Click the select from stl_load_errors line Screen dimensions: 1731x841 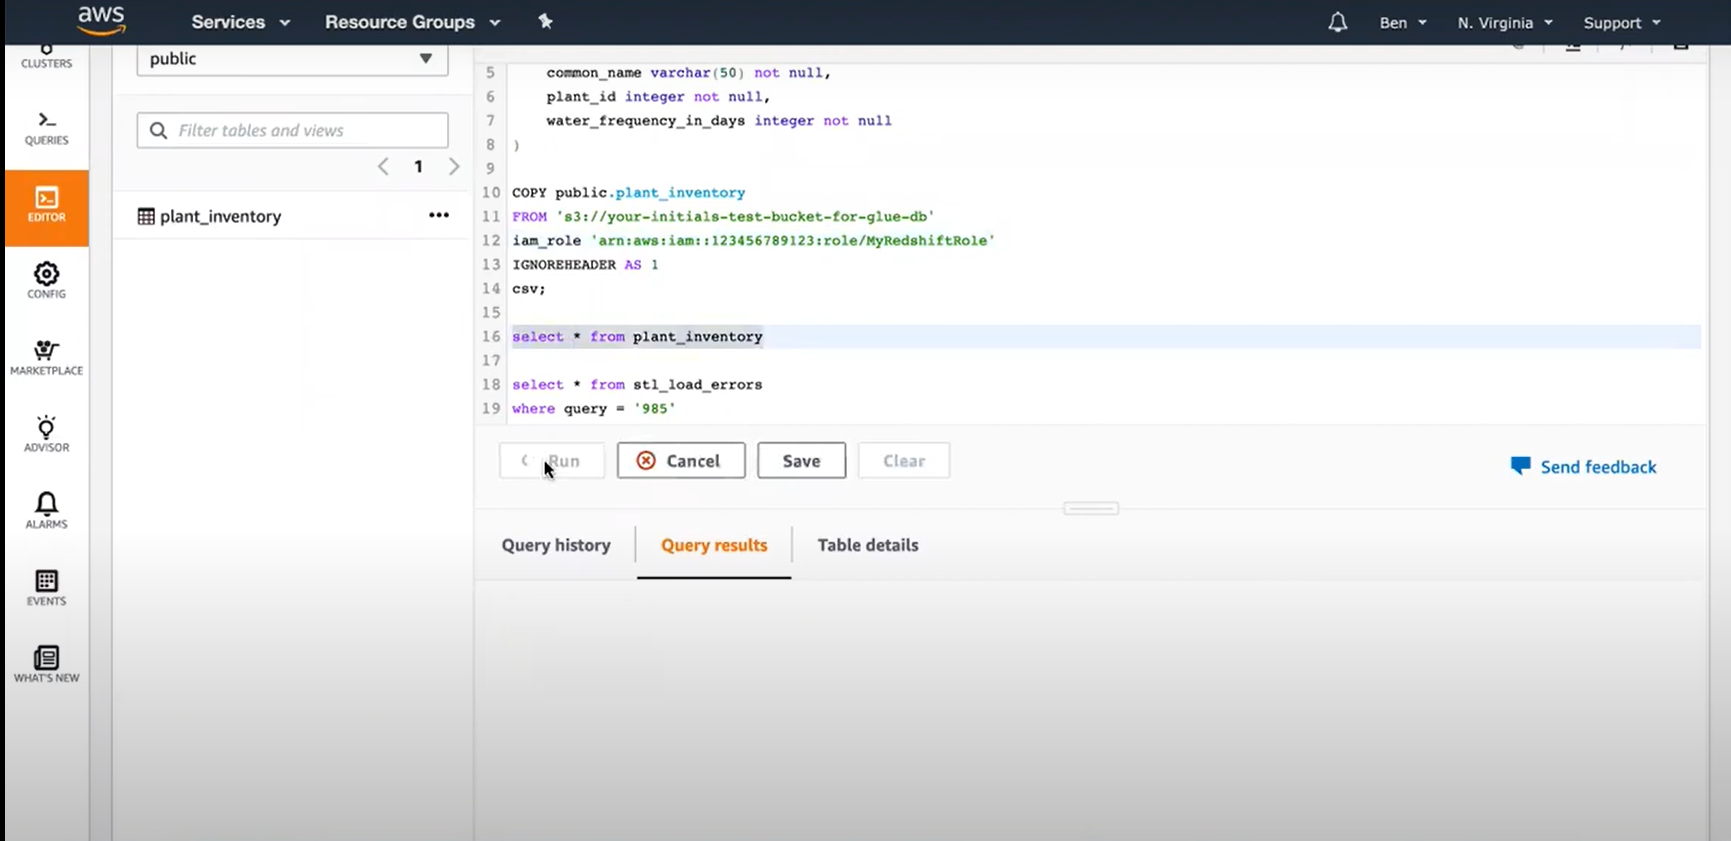click(637, 385)
